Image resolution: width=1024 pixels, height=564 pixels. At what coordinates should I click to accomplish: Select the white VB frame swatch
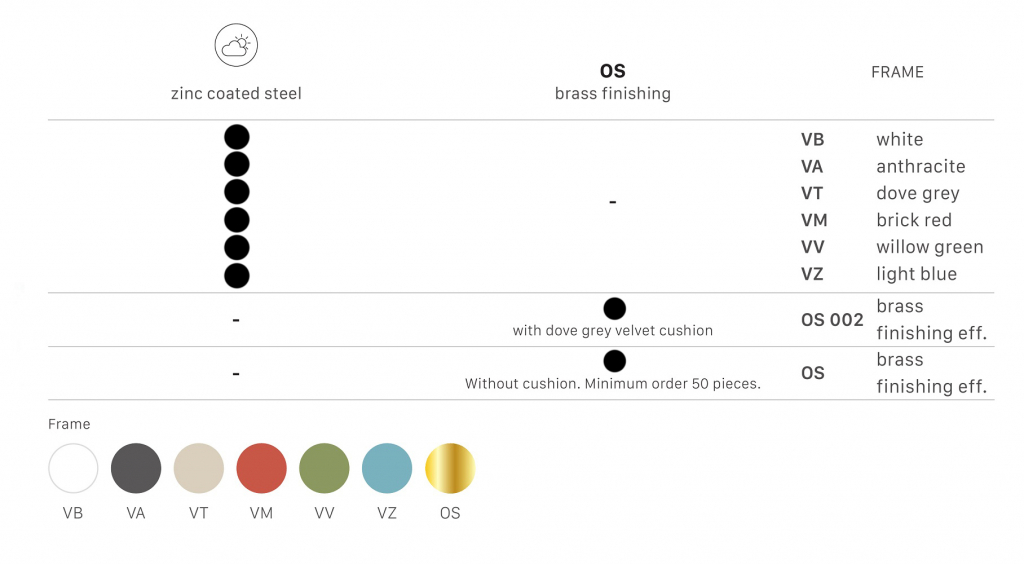click(73, 468)
